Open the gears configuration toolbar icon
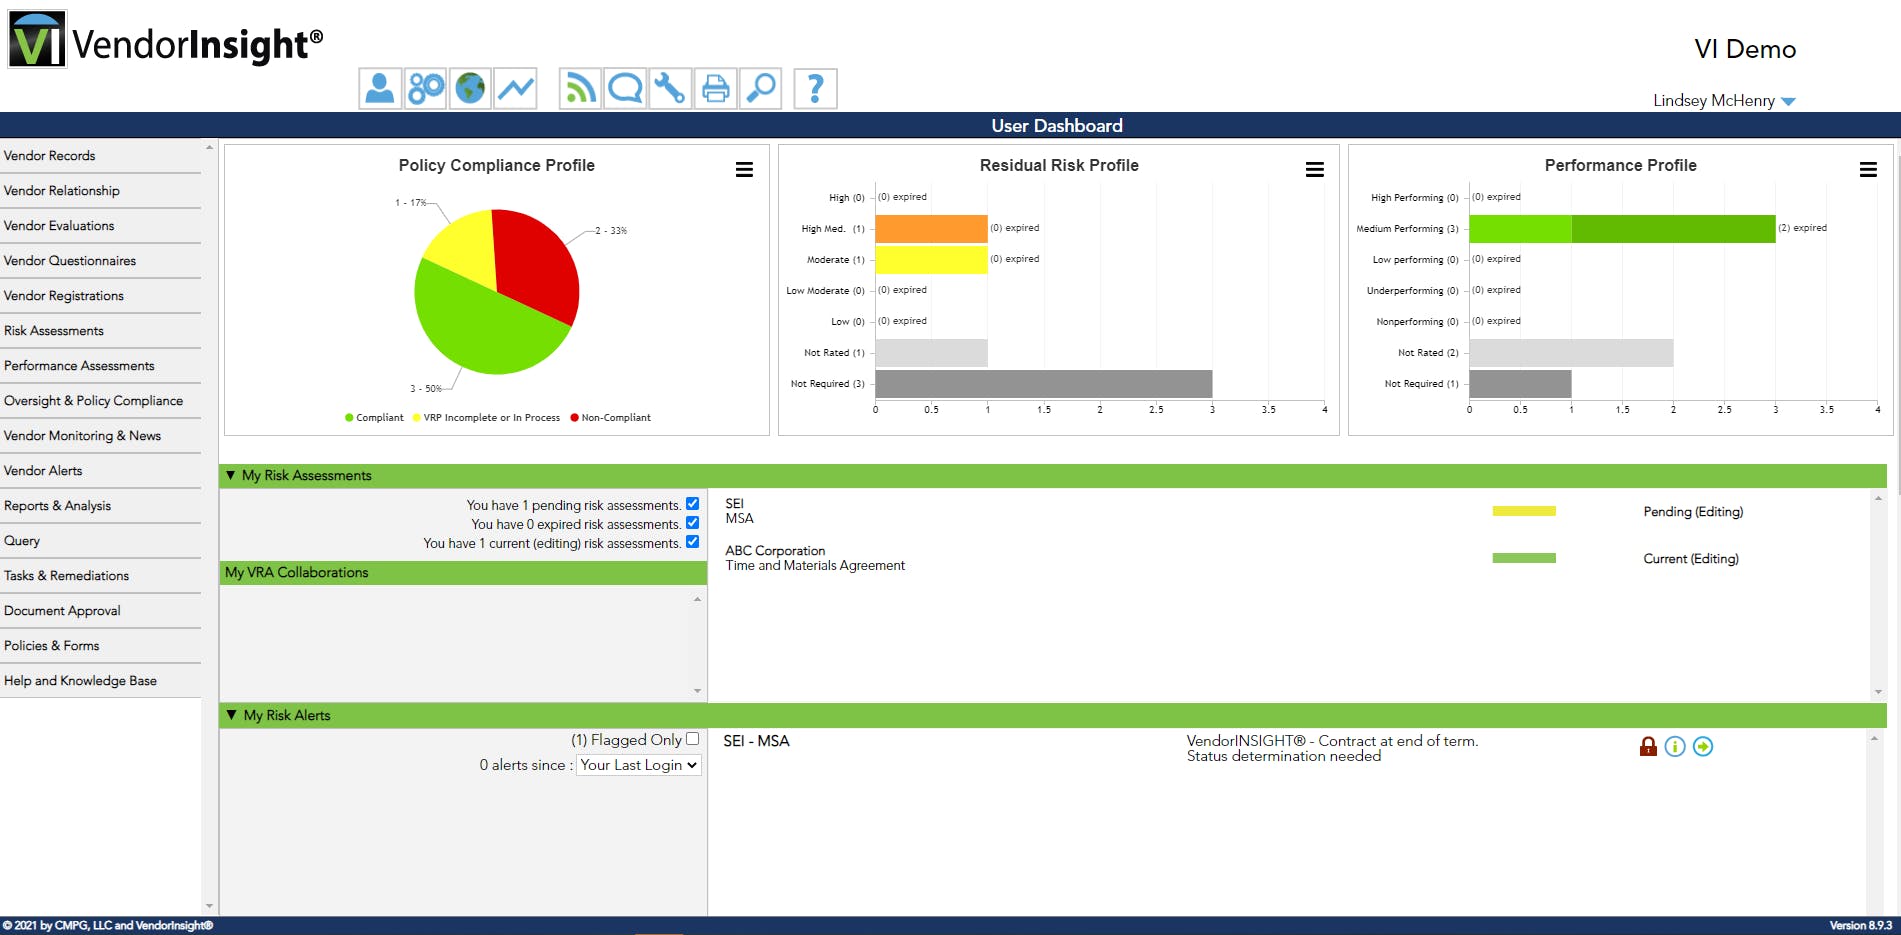 [426, 88]
